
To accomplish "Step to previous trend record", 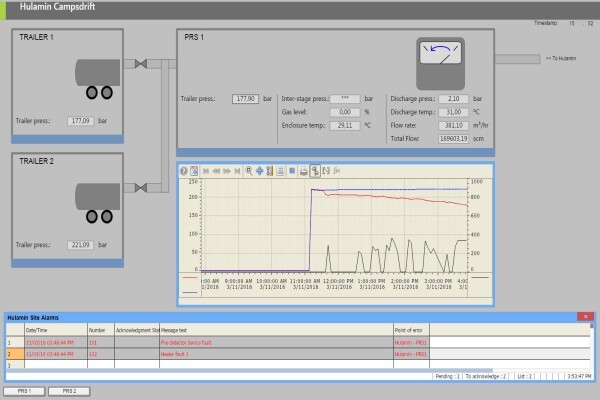I will coord(217,171).
